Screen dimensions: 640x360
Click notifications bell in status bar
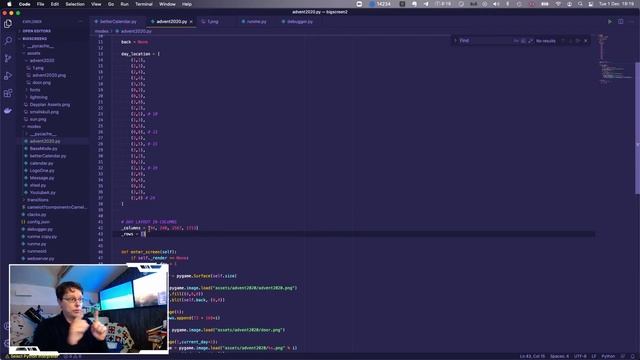pos(632,356)
